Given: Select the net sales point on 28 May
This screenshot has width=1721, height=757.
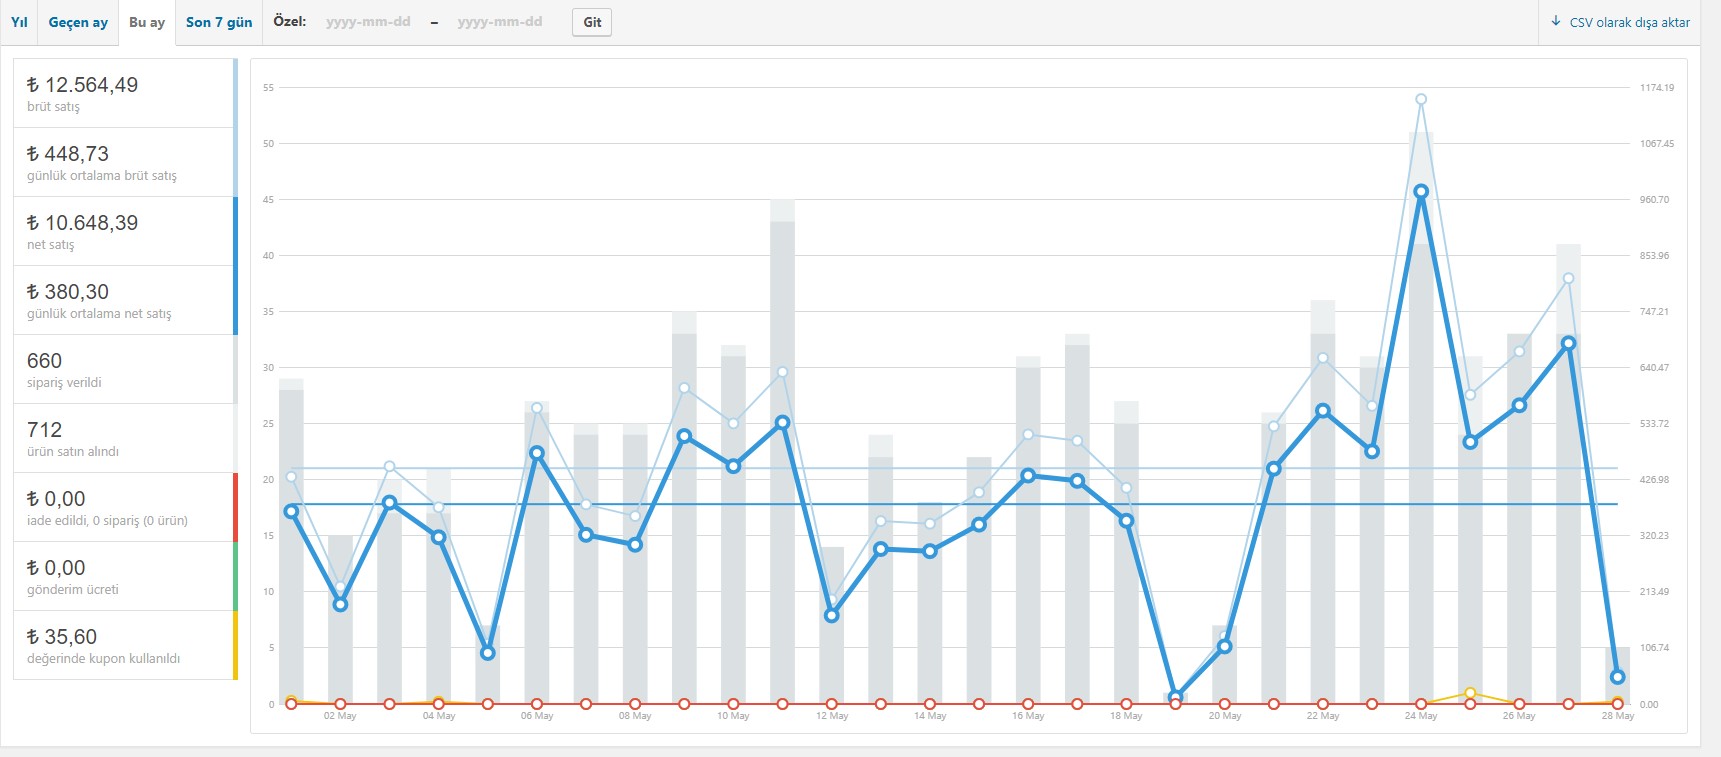Looking at the screenshot, I should tap(1617, 677).
